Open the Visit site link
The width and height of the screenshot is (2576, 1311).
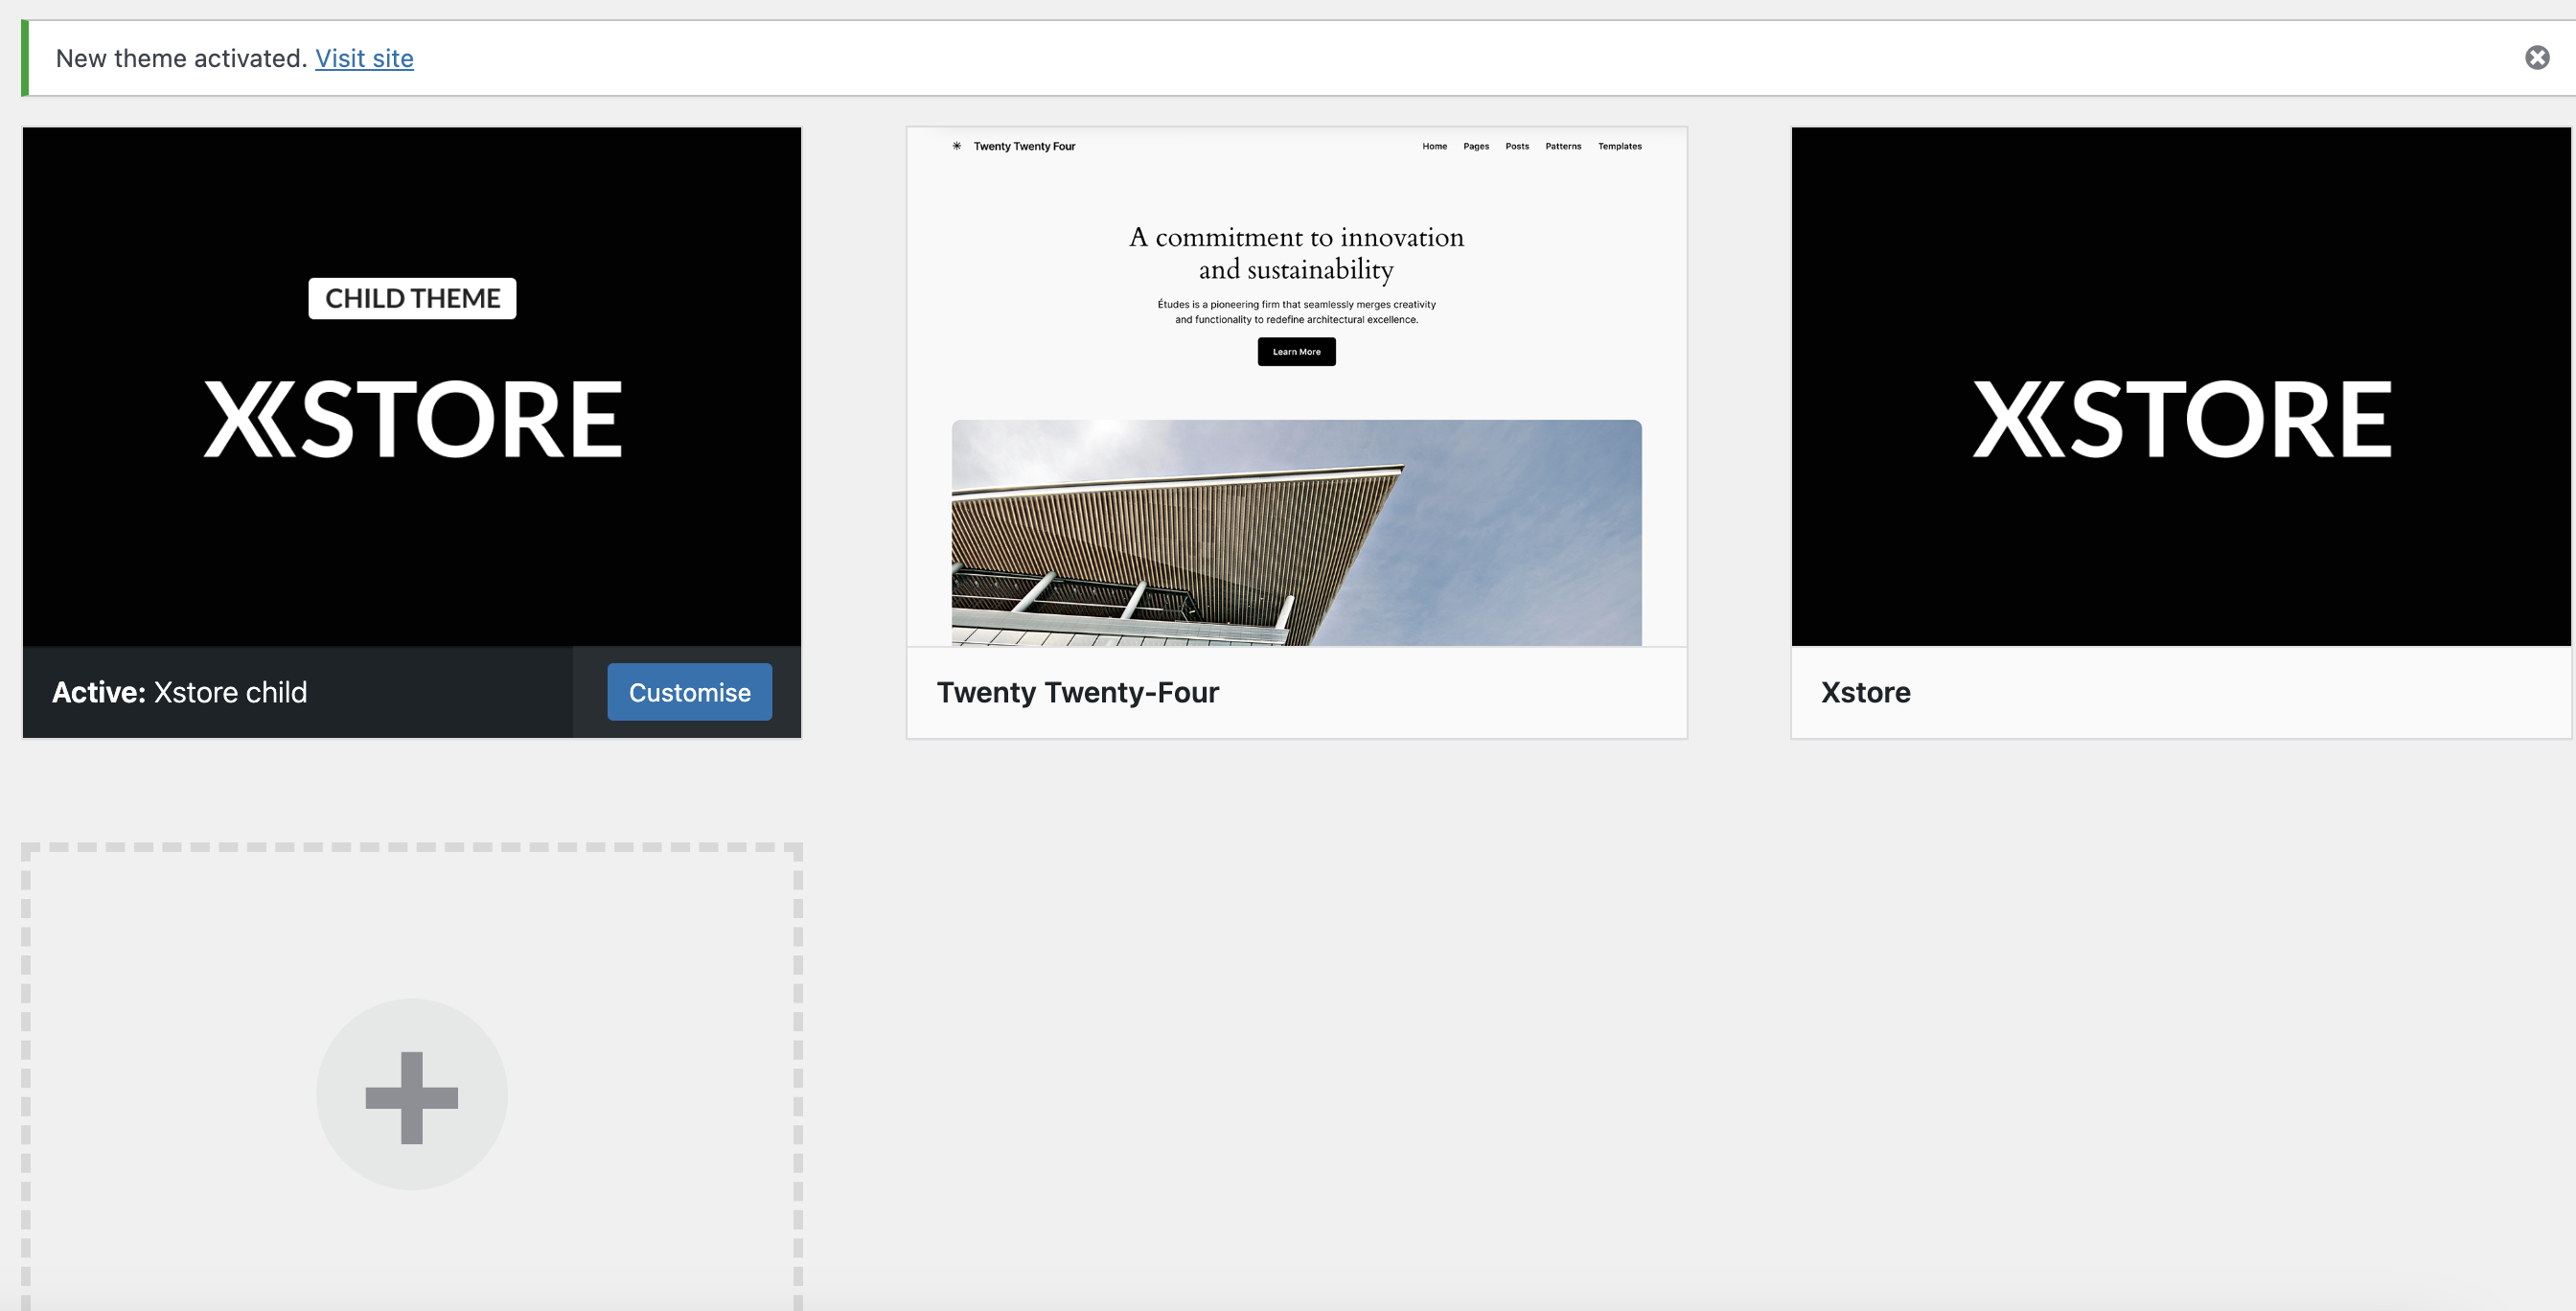pos(364,58)
